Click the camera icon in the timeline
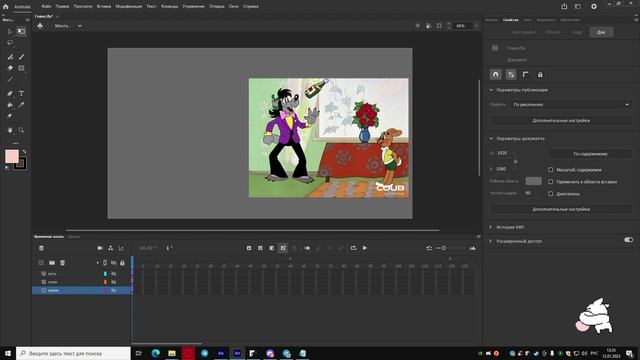Viewport: 640px width, 360px height. pyautogui.click(x=100, y=248)
